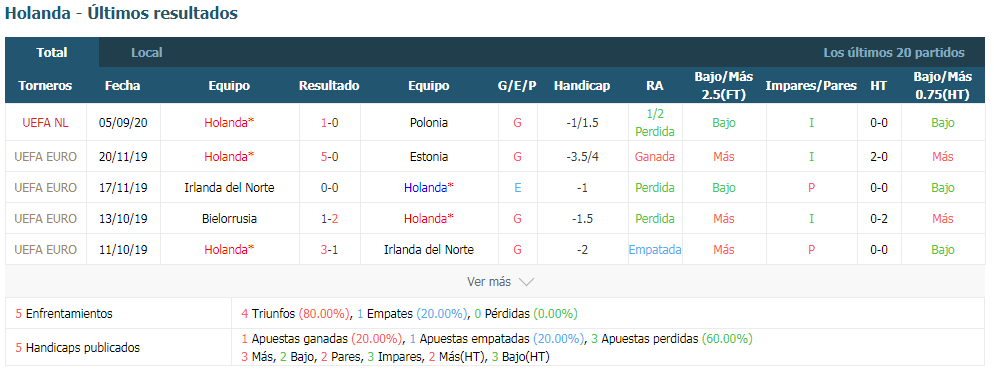Select Polonia team name
Image resolution: width=994 pixels, height=372 pixels.
point(429,123)
